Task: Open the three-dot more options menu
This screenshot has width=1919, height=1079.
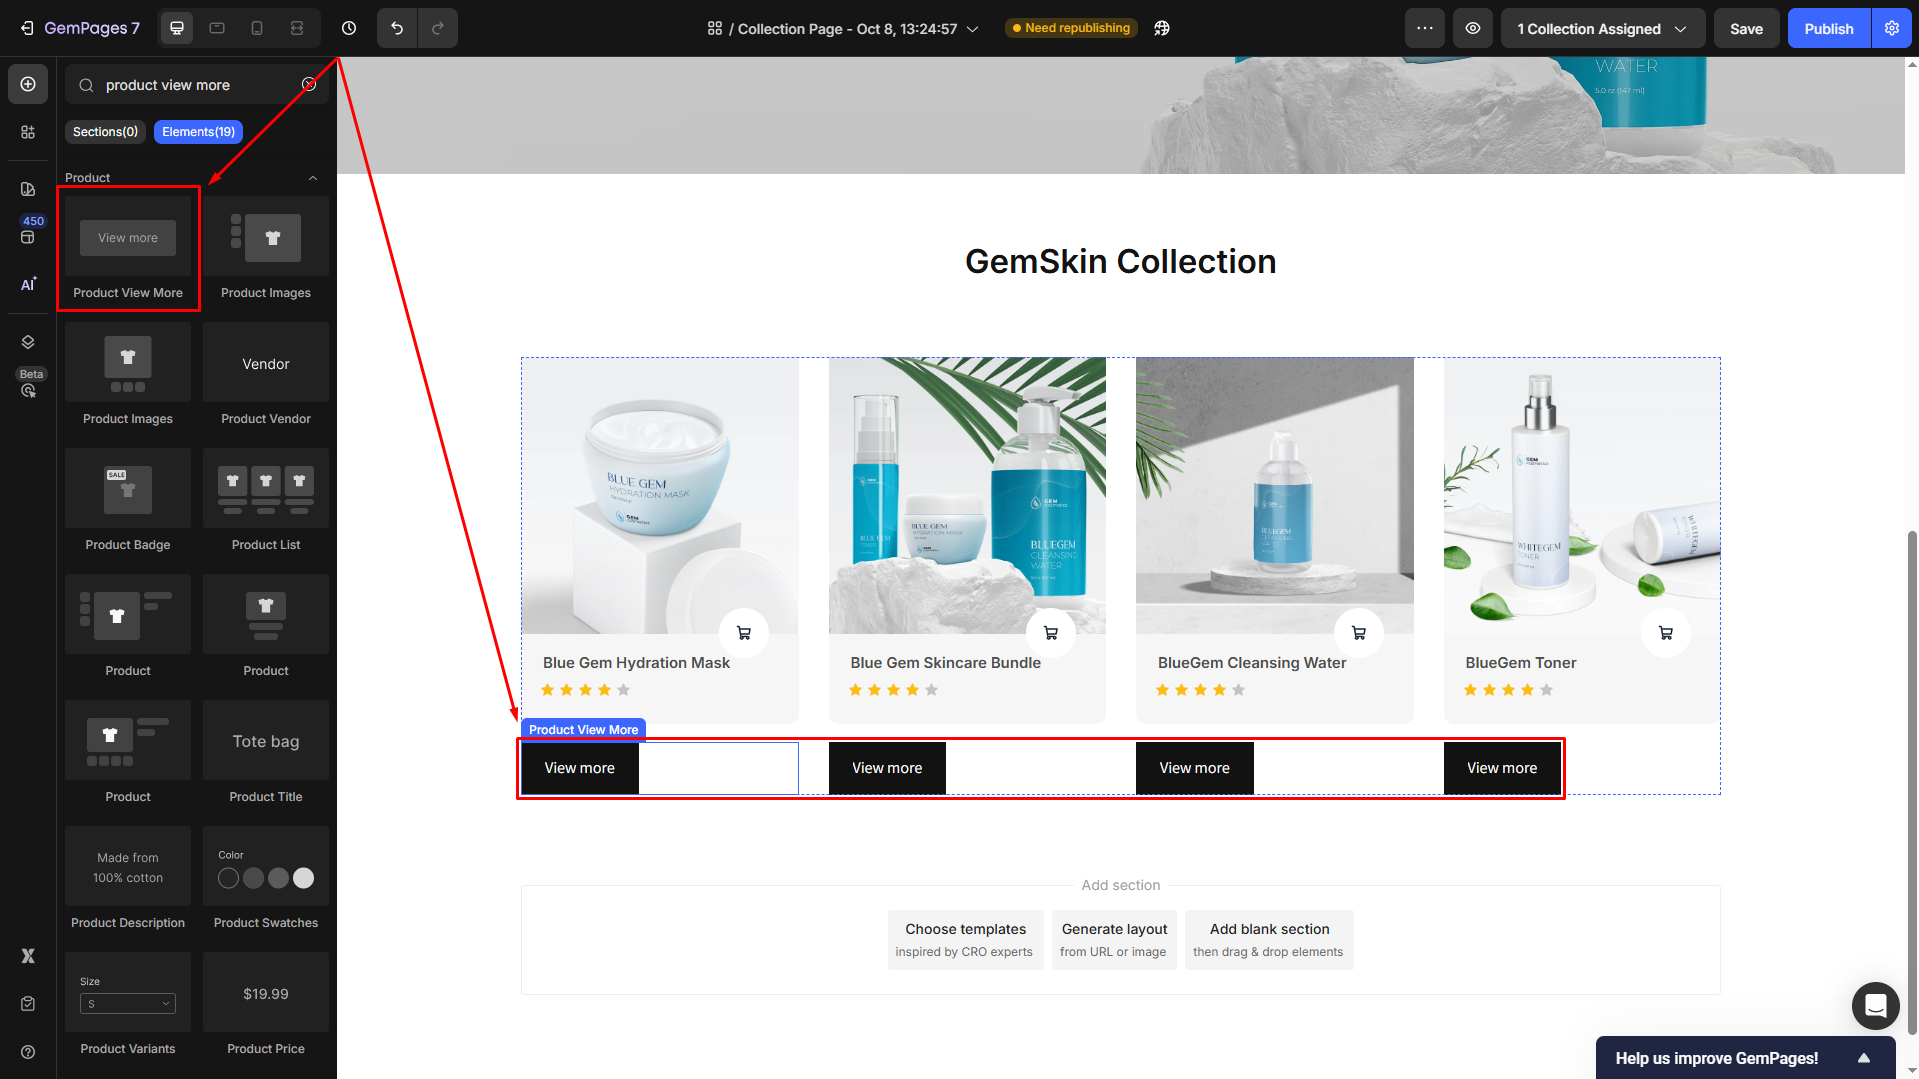Action: [1425, 28]
